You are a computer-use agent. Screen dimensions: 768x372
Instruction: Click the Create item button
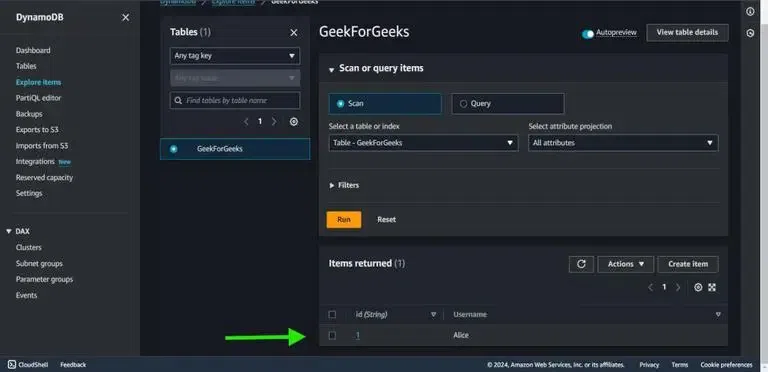click(x=688, y=264)
